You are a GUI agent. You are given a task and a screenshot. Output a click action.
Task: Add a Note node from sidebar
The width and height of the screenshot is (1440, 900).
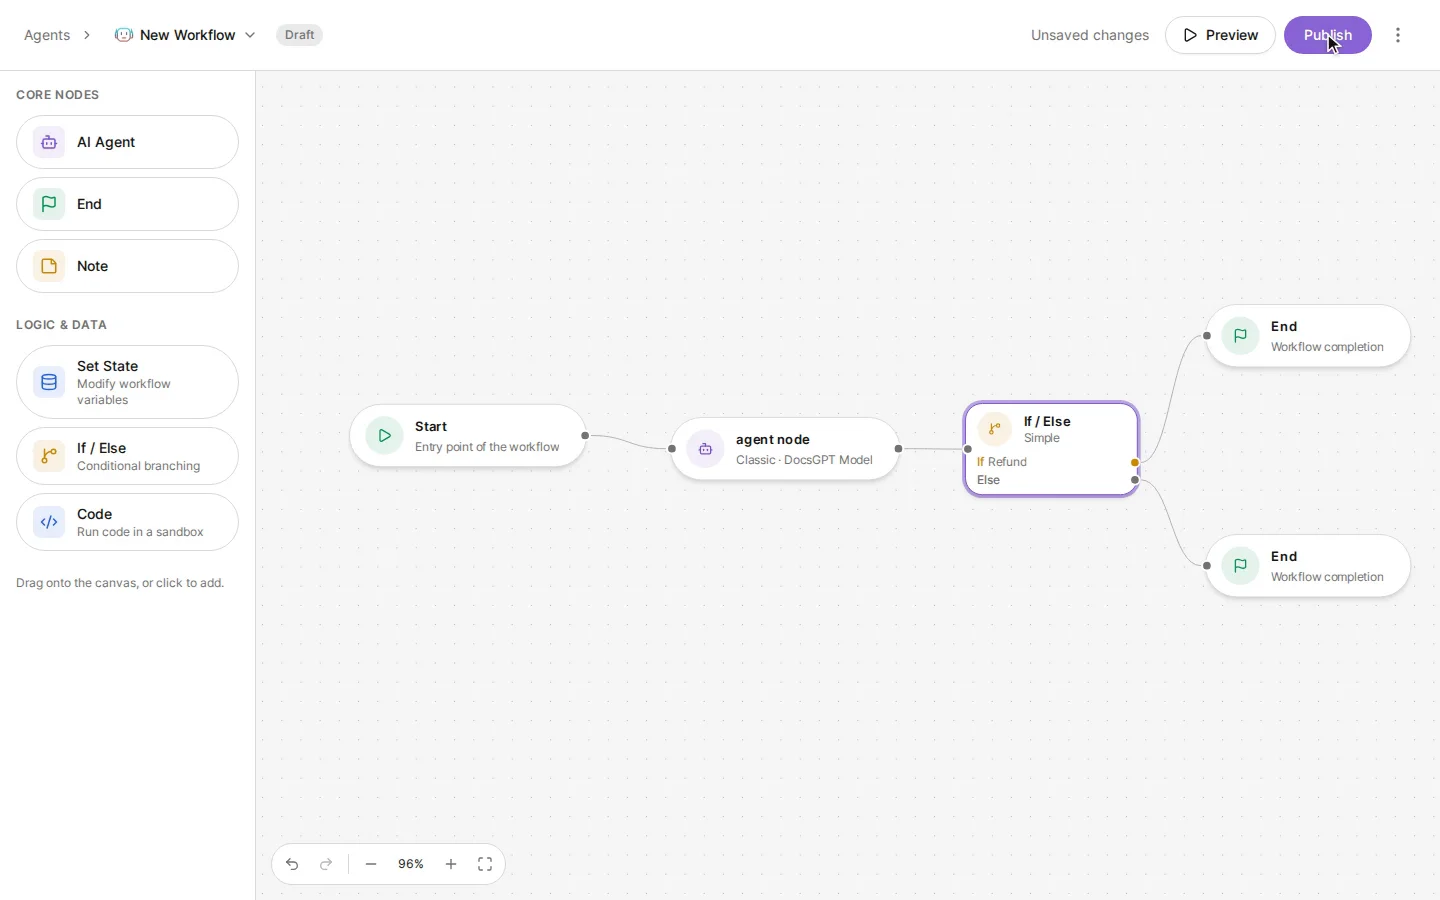tap(127, 266)
